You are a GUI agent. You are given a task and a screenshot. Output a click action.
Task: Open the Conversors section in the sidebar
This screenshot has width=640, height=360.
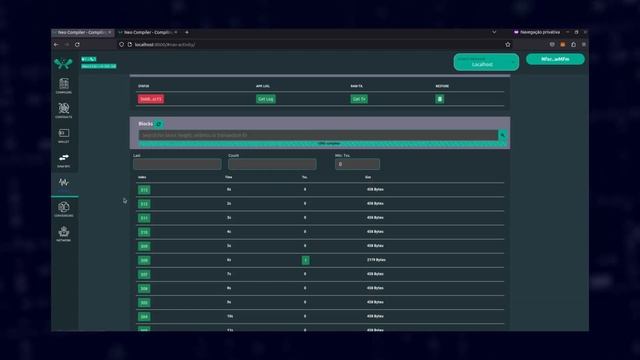point(64,209)
